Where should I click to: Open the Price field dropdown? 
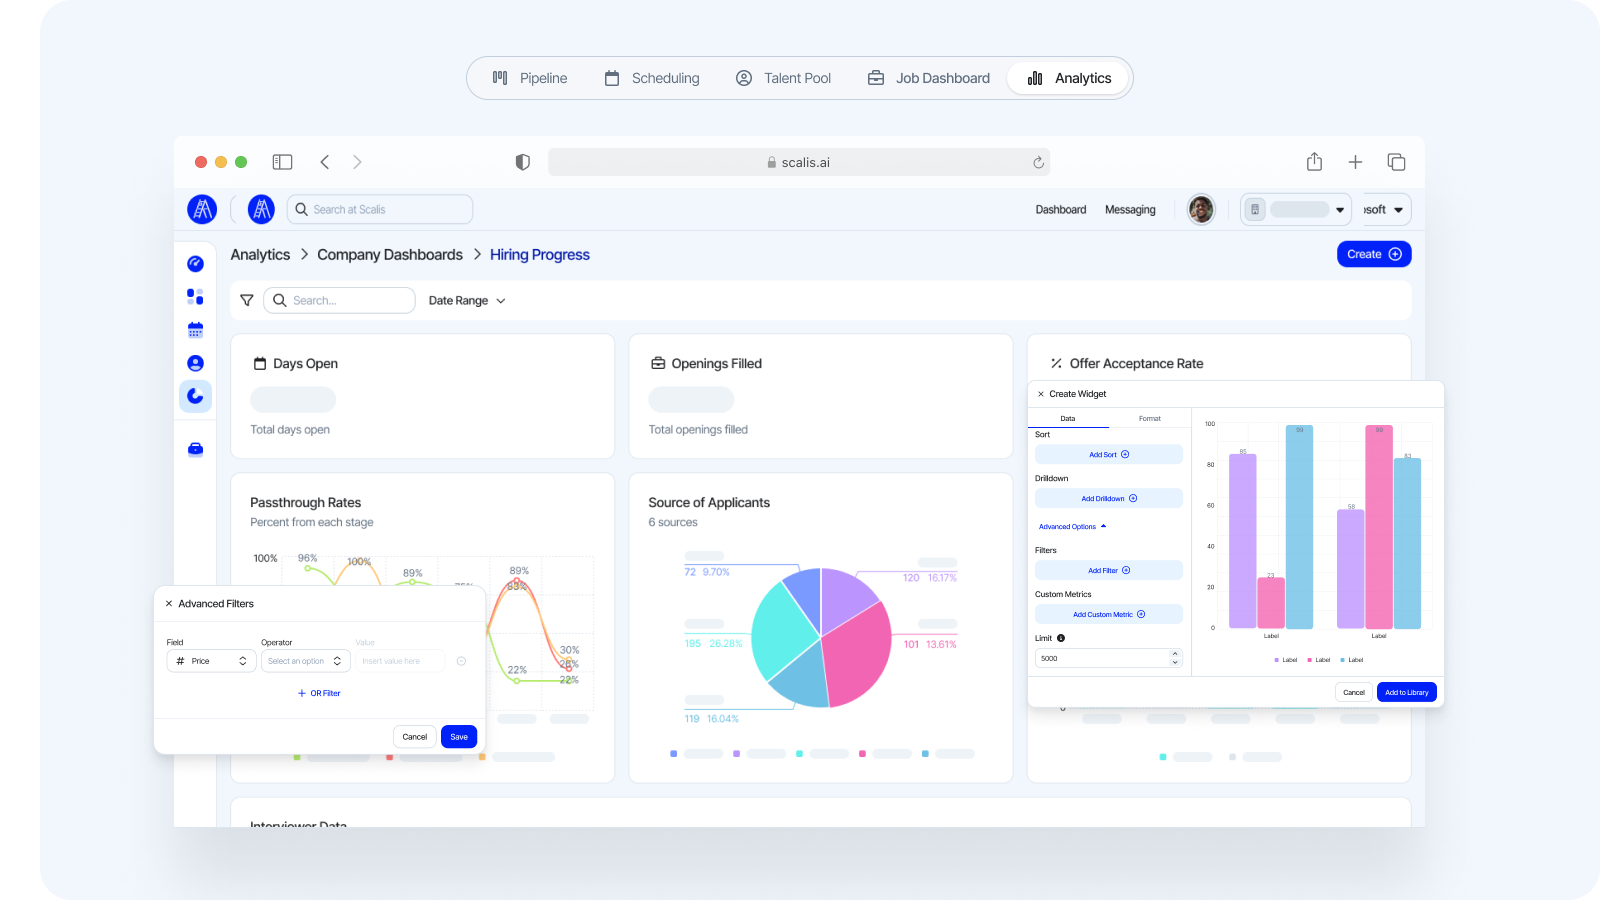(x=211, y=661)
